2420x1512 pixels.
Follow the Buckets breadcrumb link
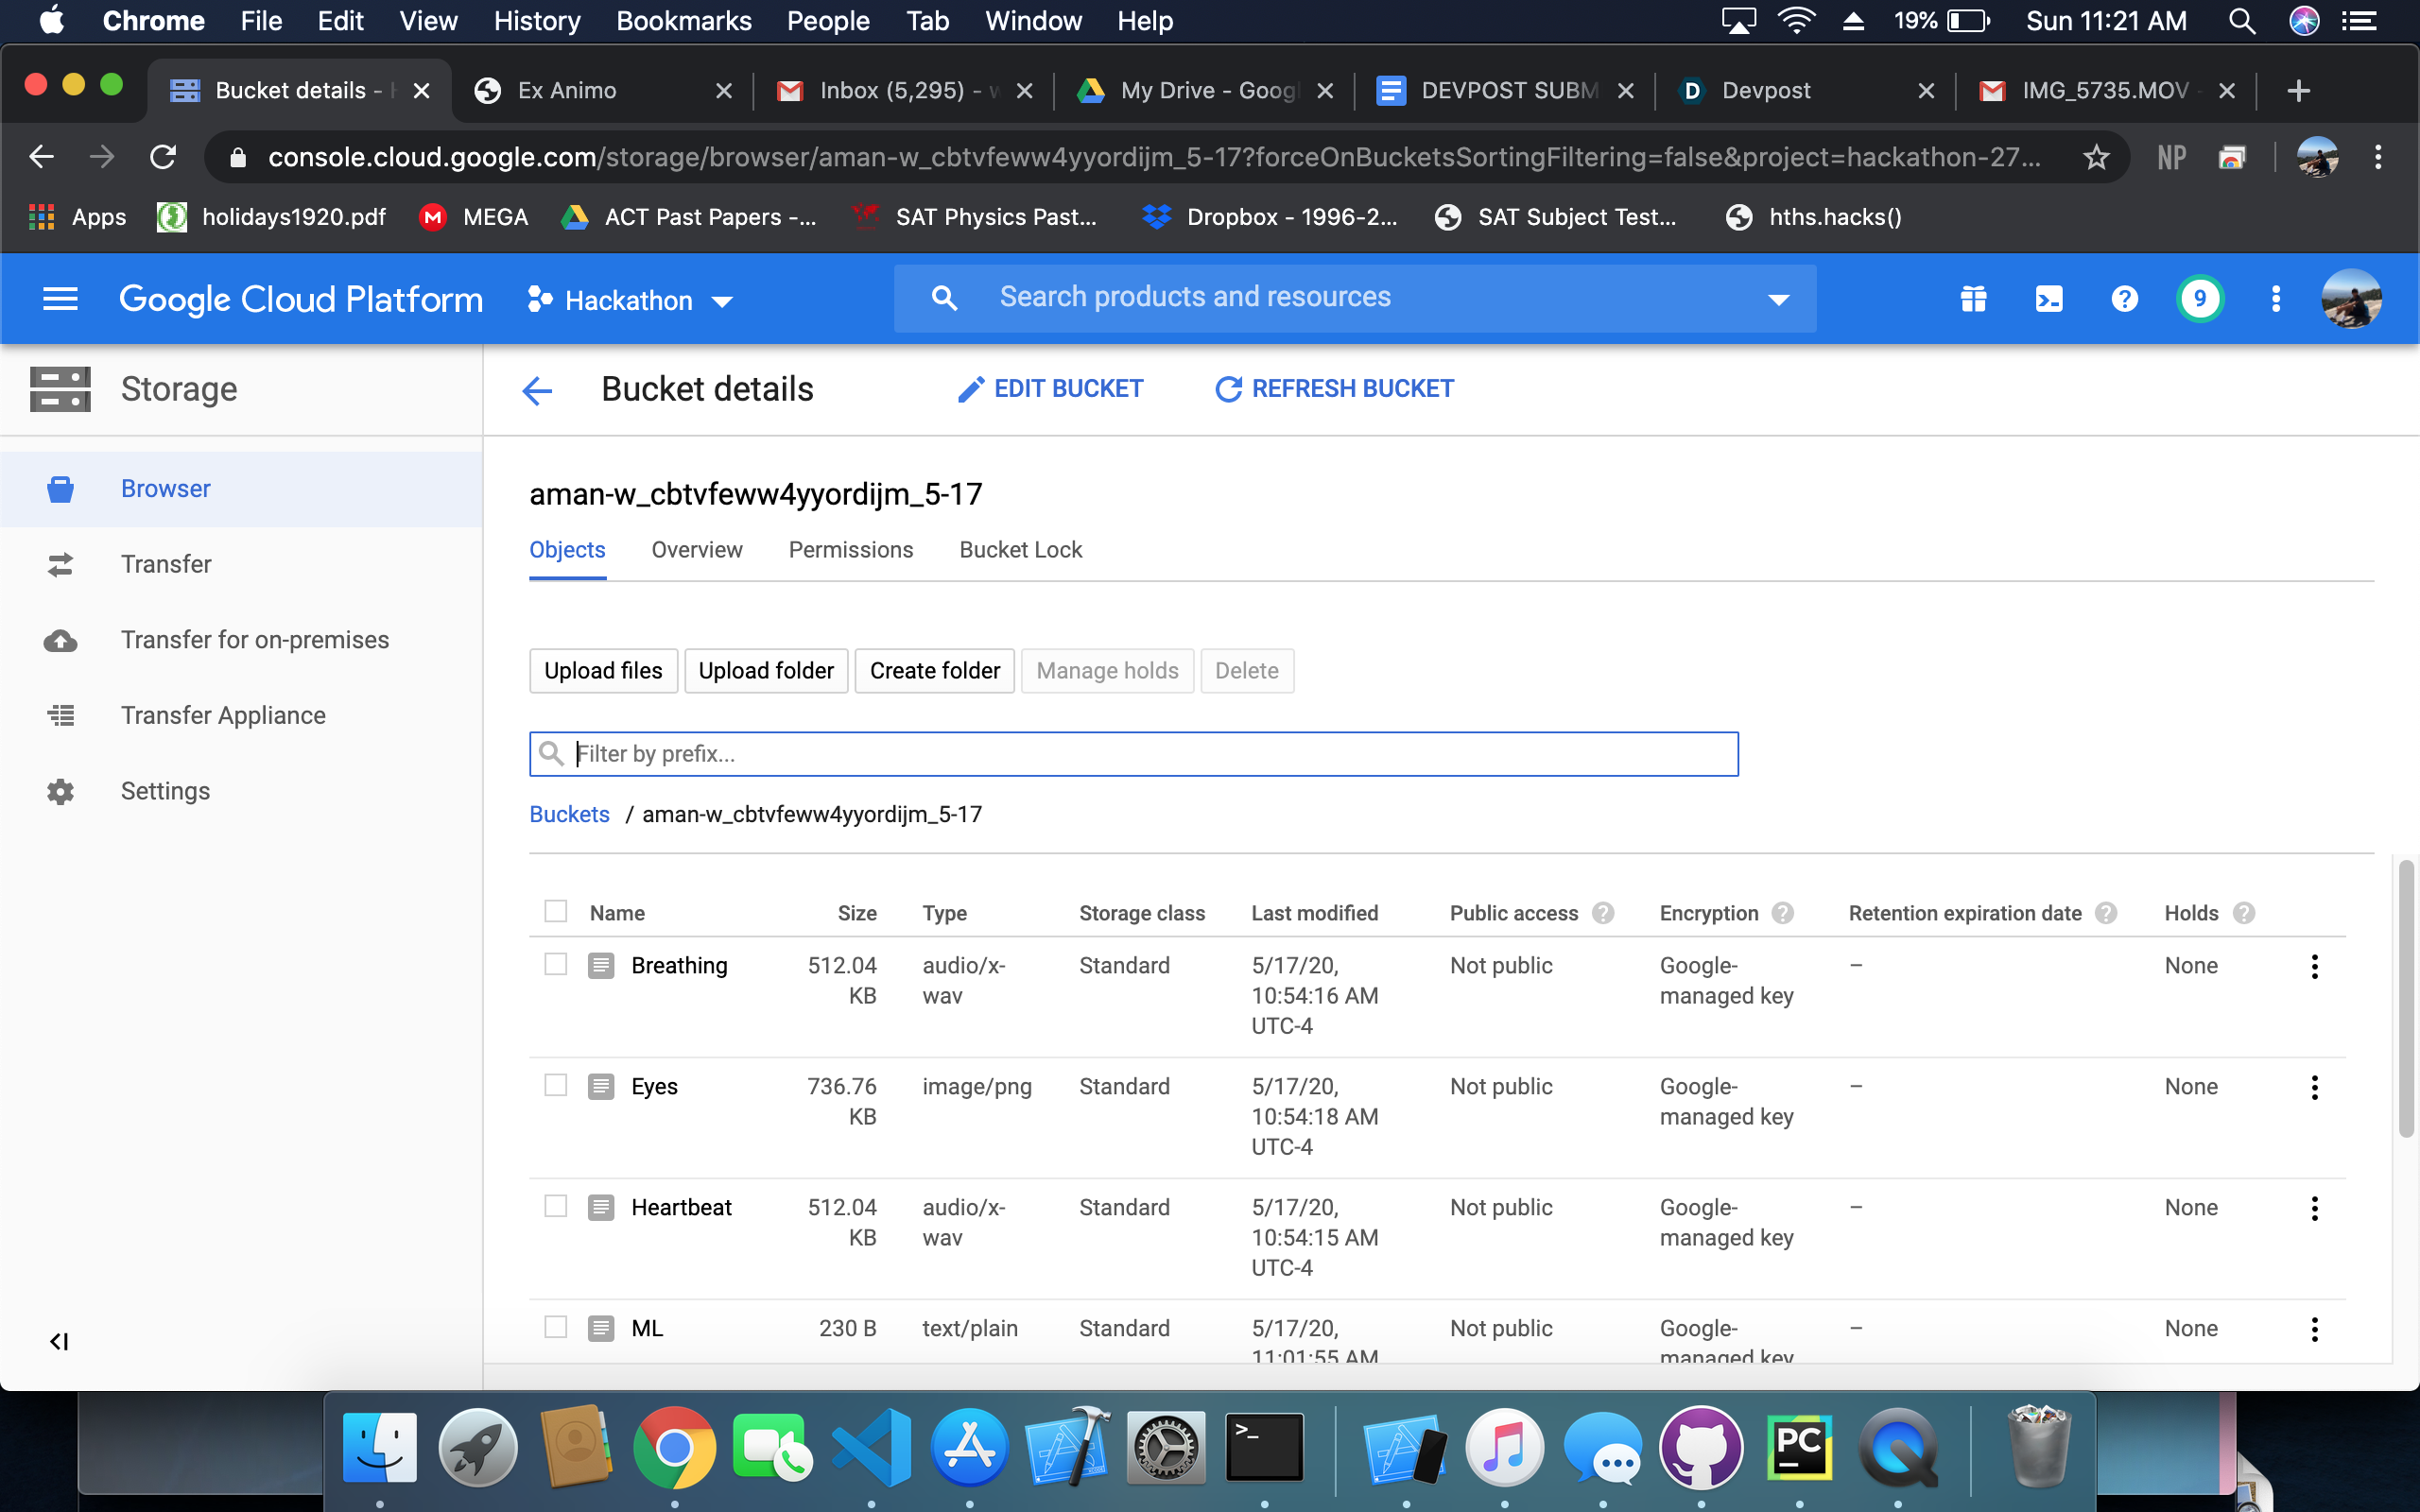click(569, 814)
